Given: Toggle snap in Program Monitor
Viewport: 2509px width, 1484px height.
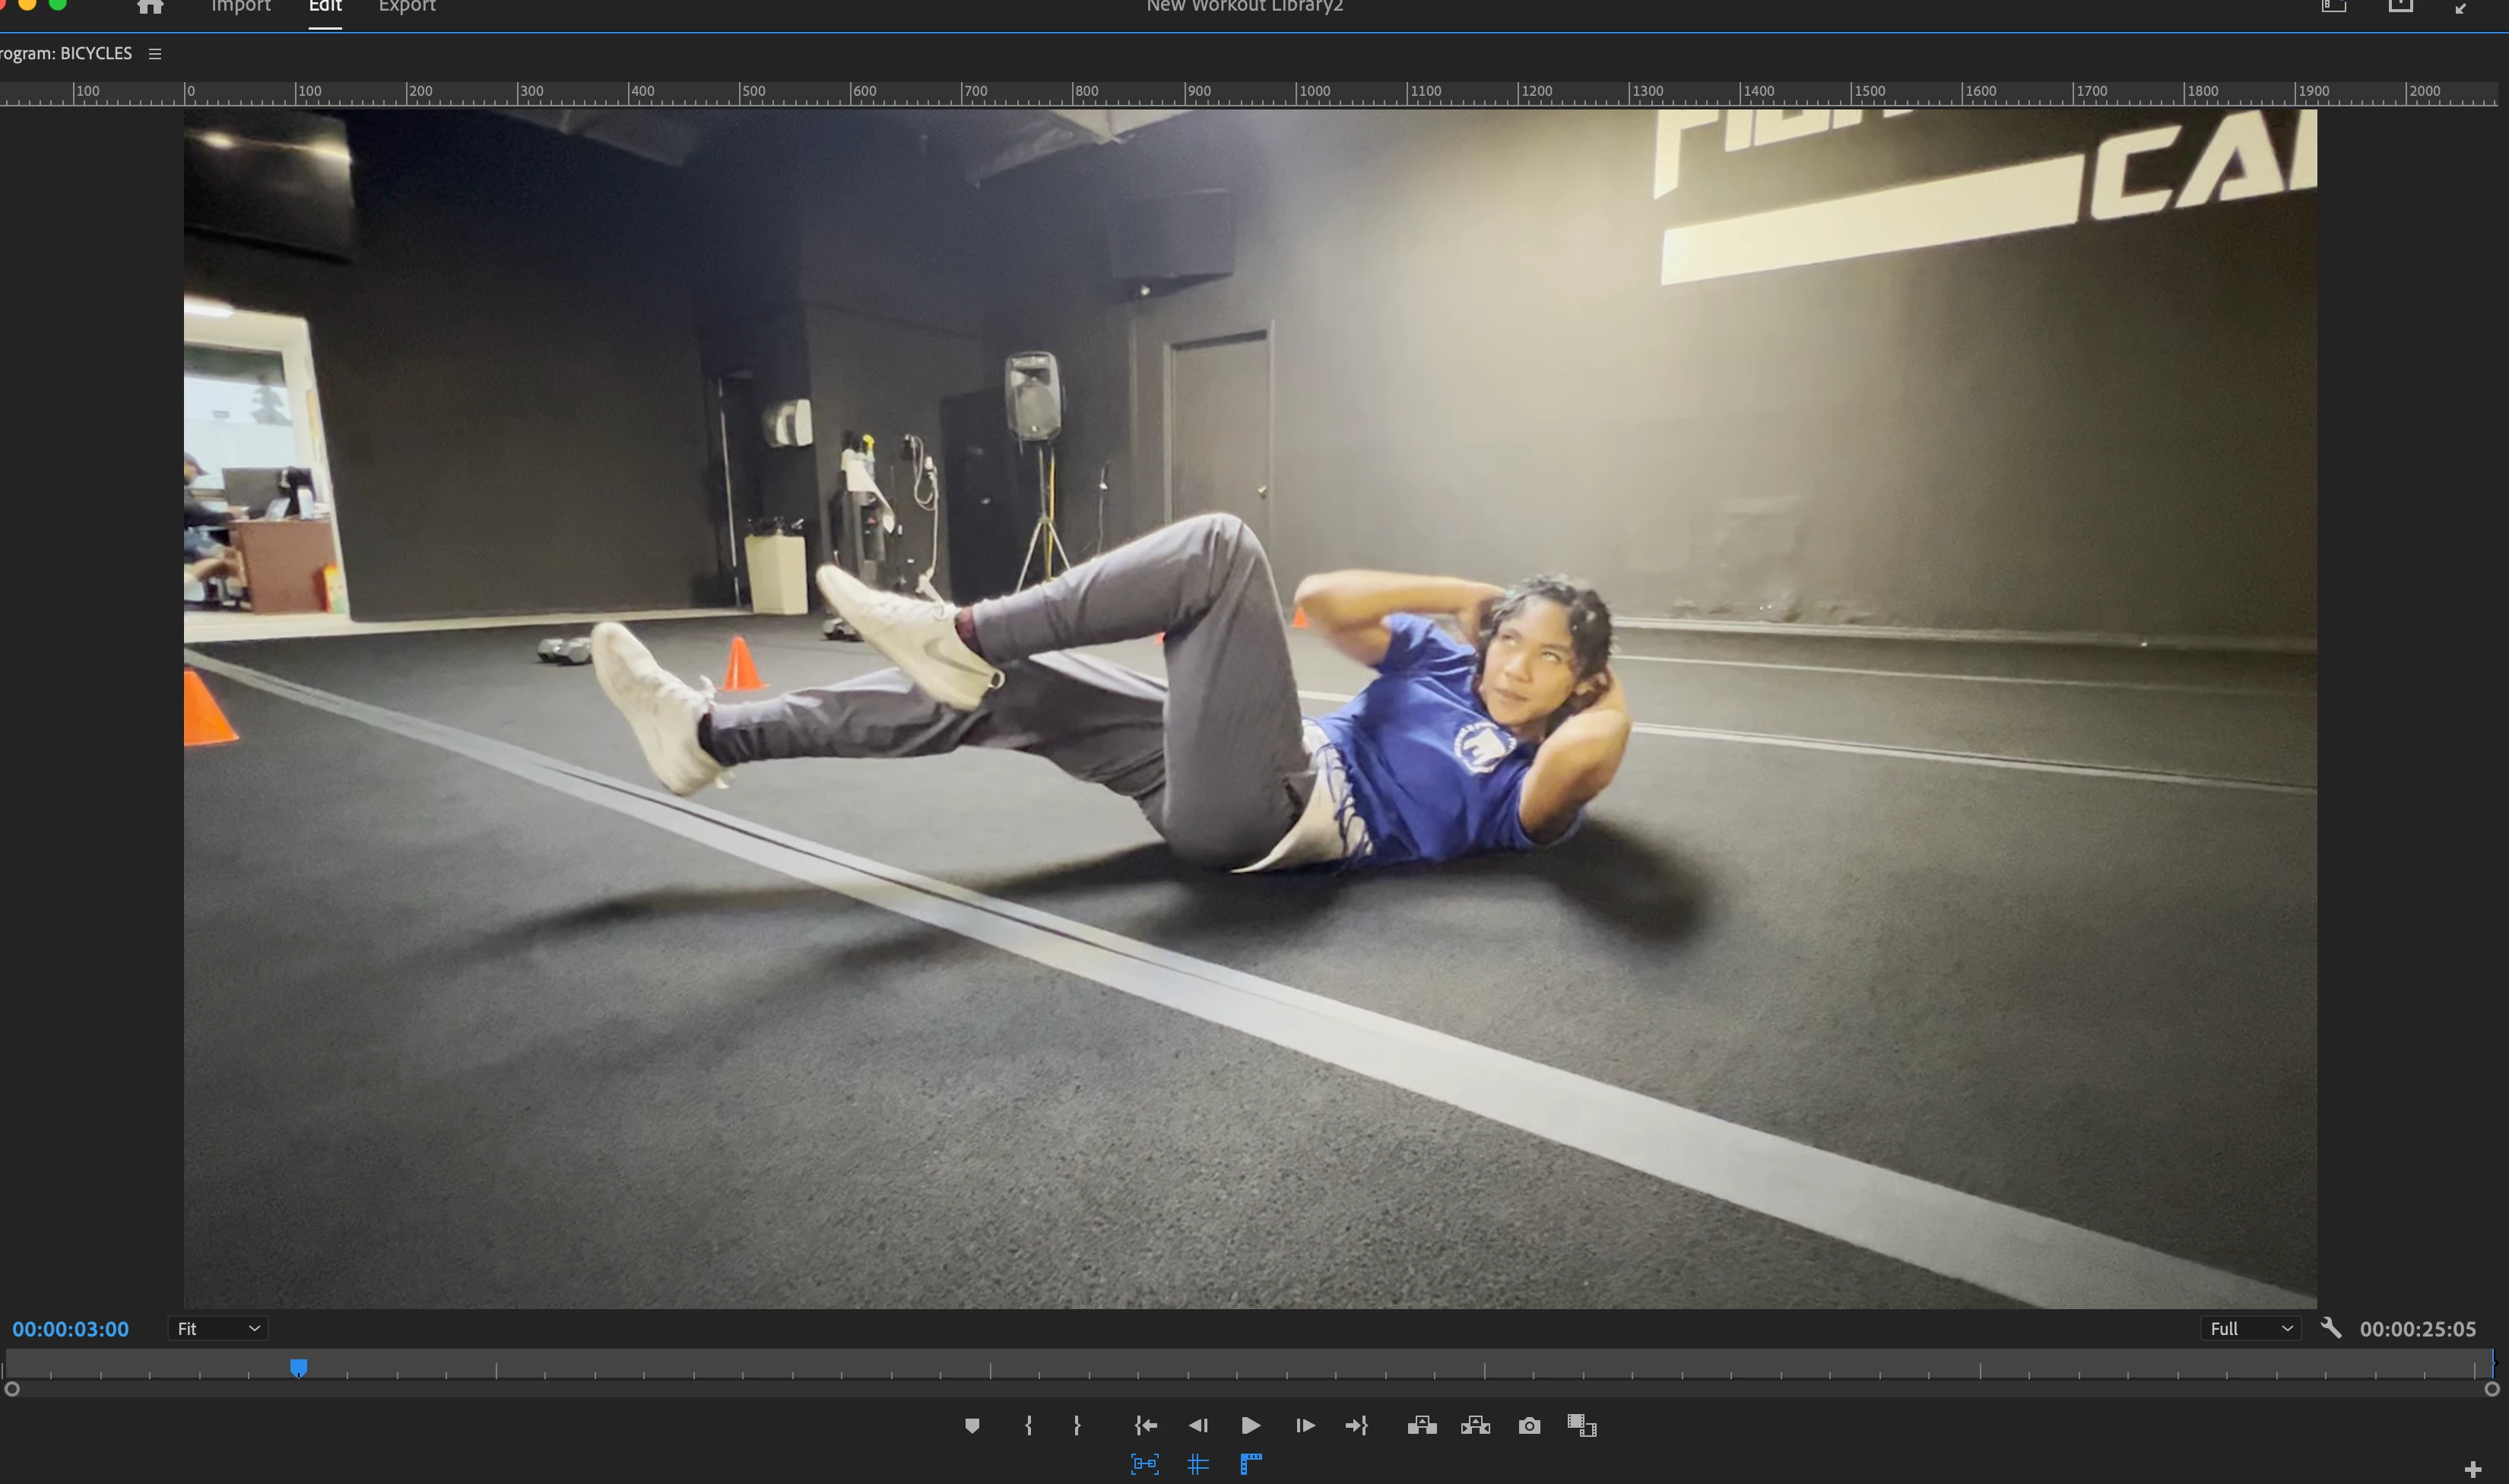Looking at the screenshot, I should click(x=1144, y=1465).
